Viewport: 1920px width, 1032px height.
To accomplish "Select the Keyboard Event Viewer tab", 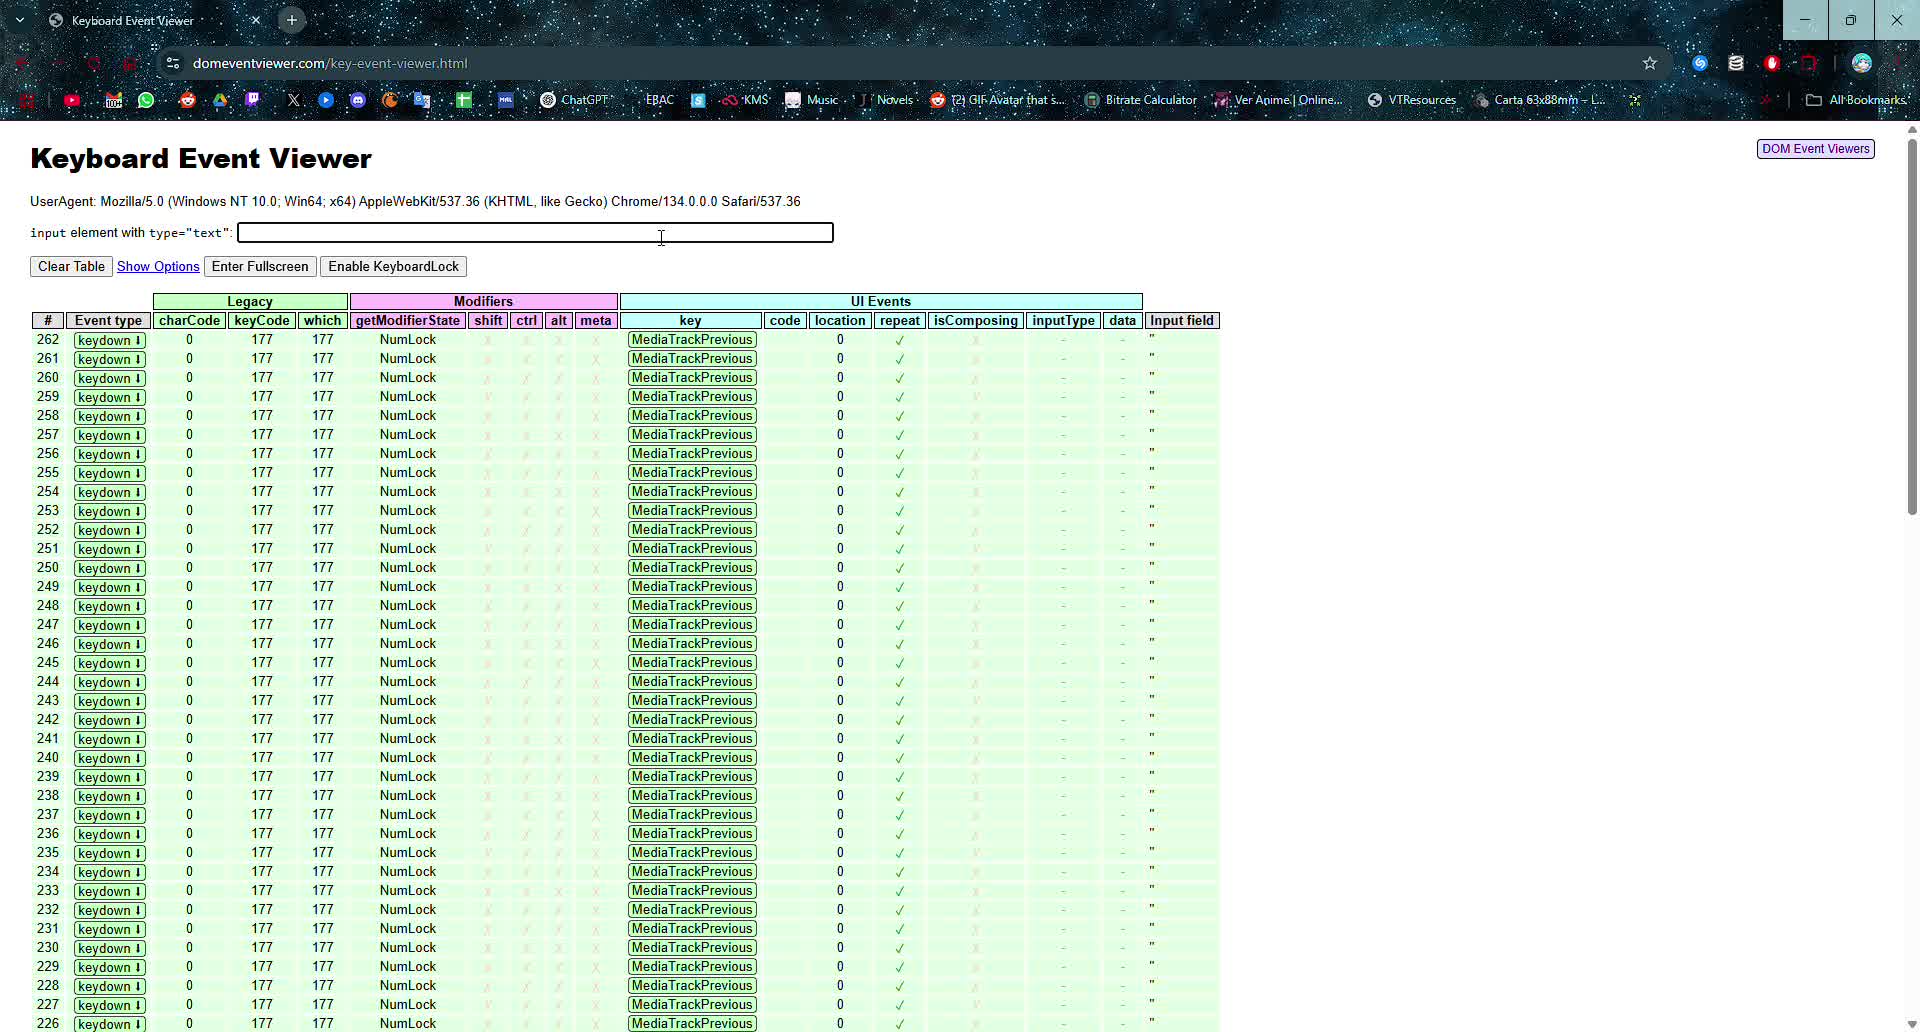I will 140,20.
